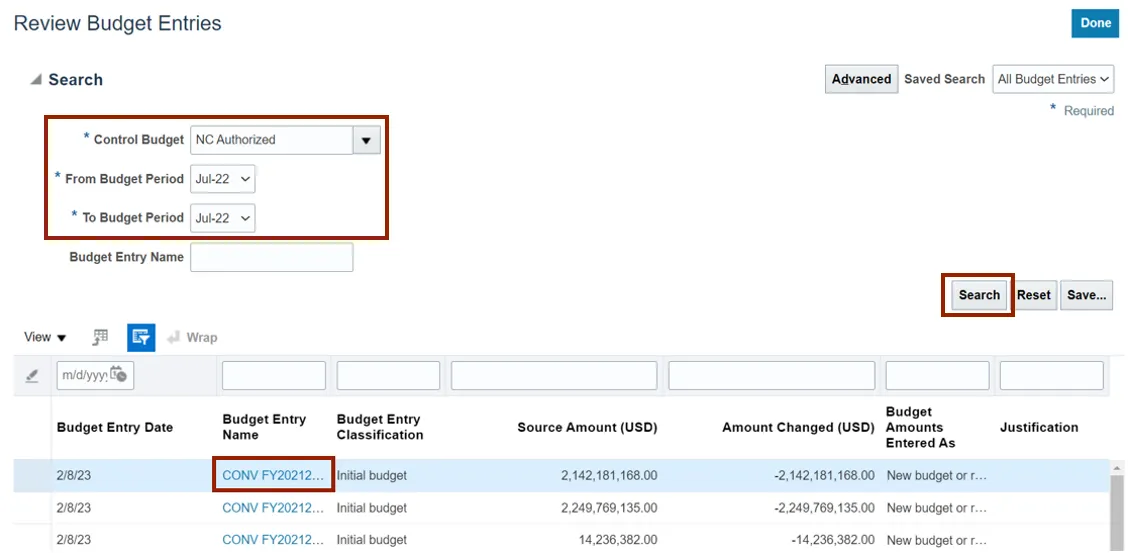
Task: Click the Source Amount (USD) column header
Action: pyautogui.click(x=587, y=428)
